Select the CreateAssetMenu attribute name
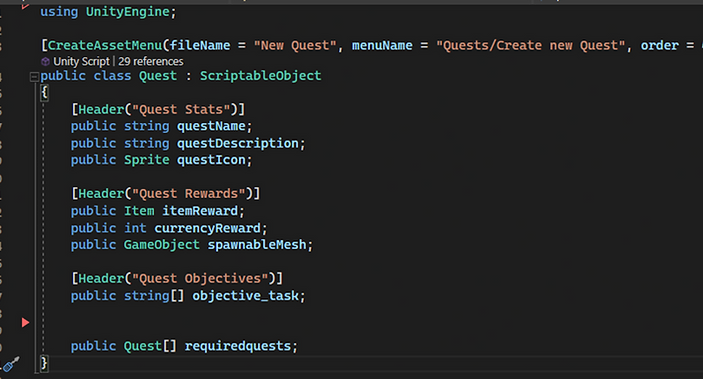 pos(105,45)
